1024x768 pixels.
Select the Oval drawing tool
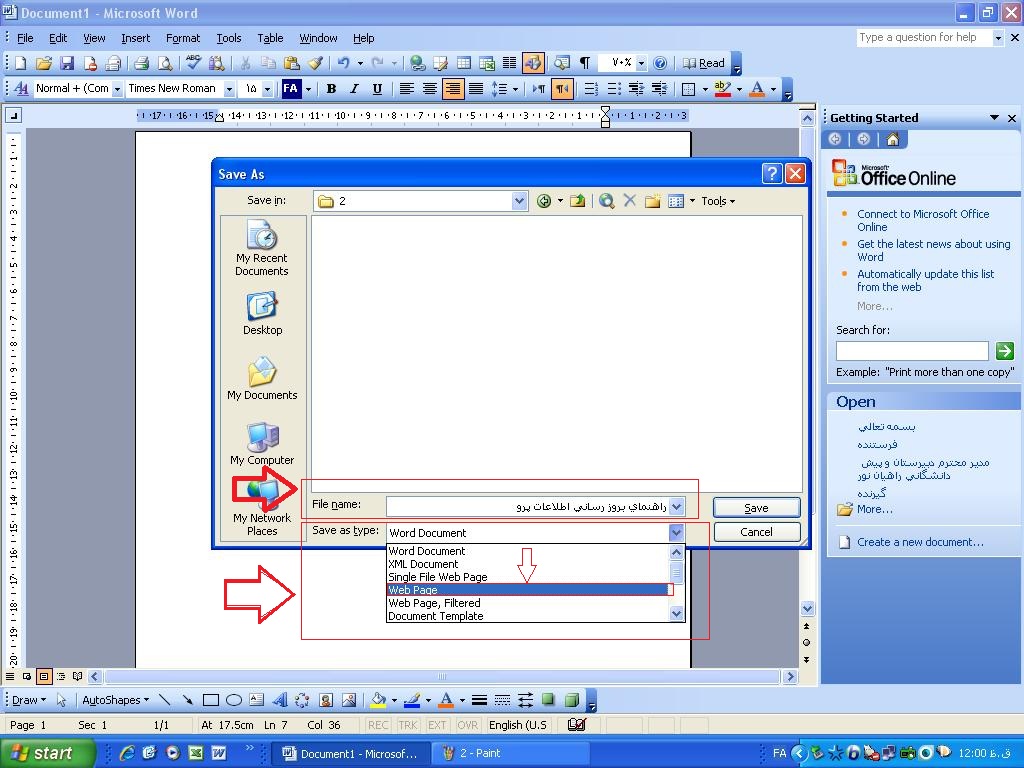coord(234,700)
